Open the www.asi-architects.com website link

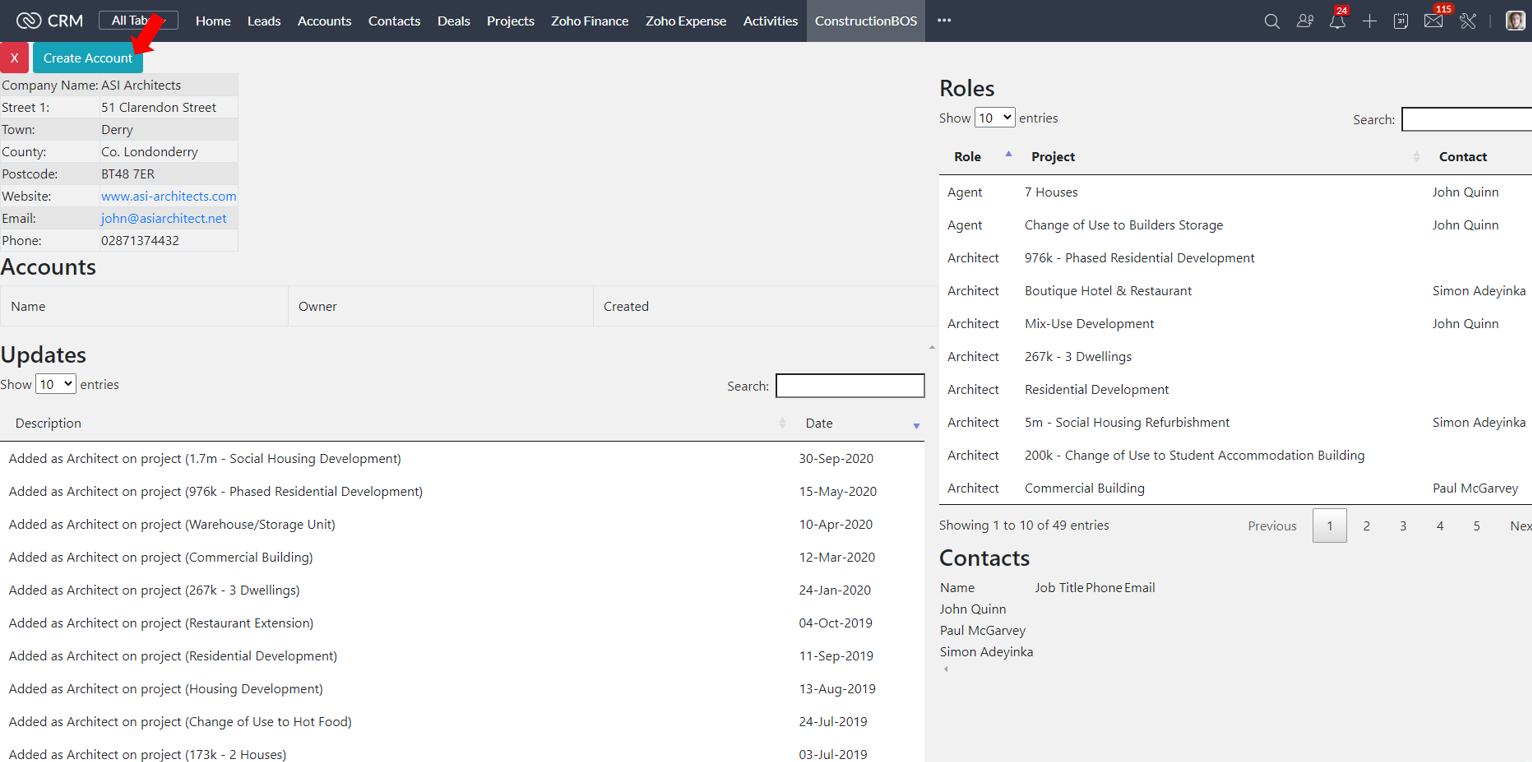(169, 196)
